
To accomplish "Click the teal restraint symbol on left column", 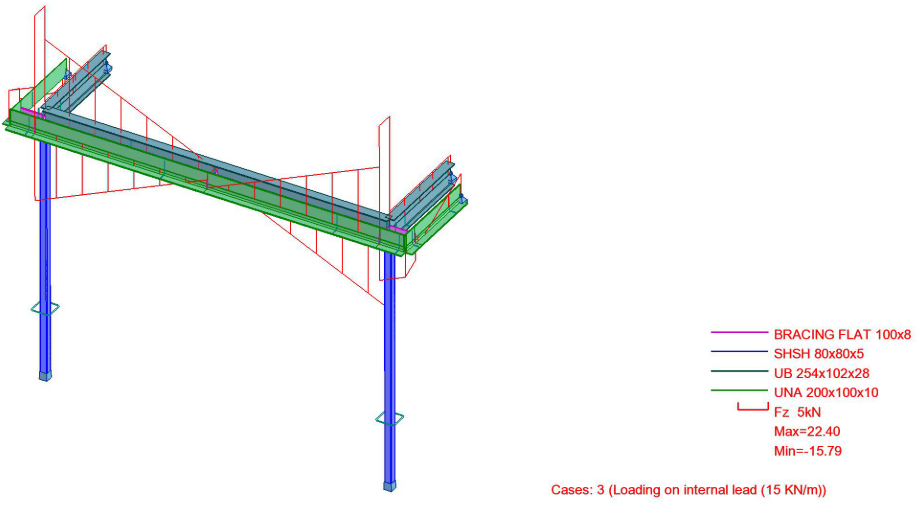I will tap(45, 308).
